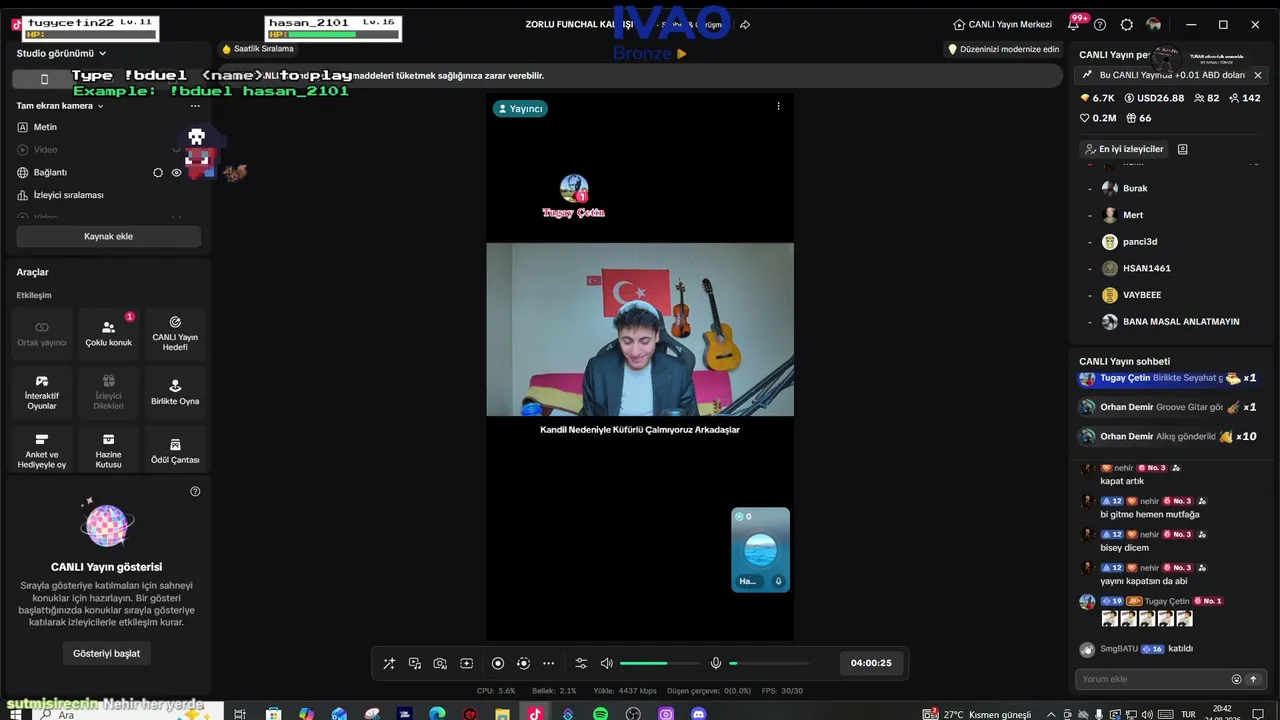Viewport: 1280px width, 720px height.
Task: Click the 04:00:25 stream timer
Action: click(x=871, y=663)
